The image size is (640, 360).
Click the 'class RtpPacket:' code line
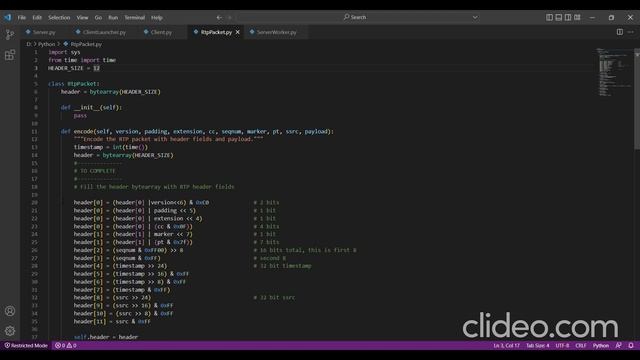[73, 84]
